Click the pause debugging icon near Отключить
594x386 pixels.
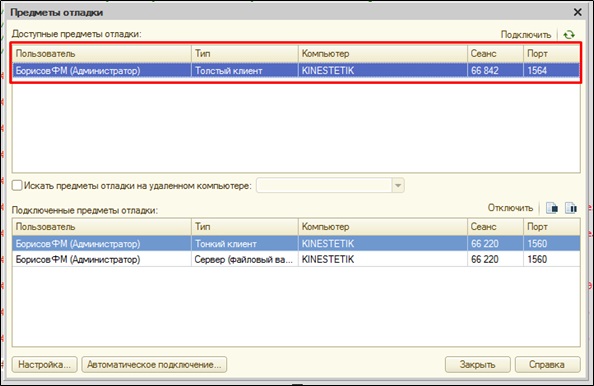coord(571,208)
